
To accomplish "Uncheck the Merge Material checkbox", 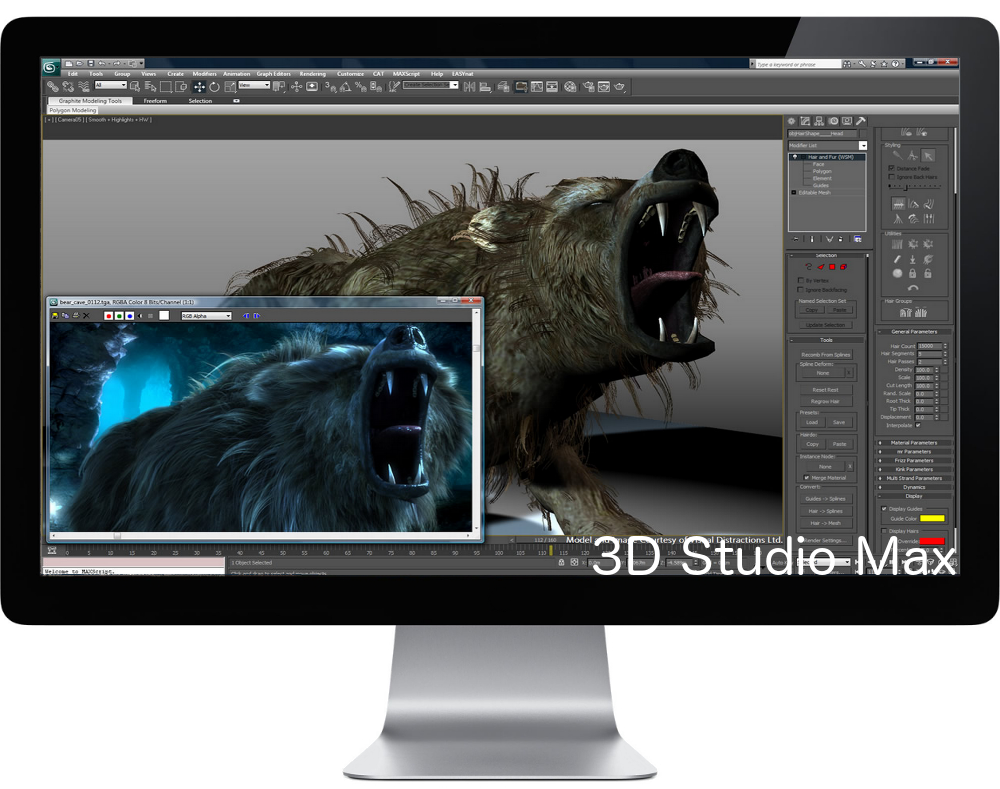I will pos(807,478).
